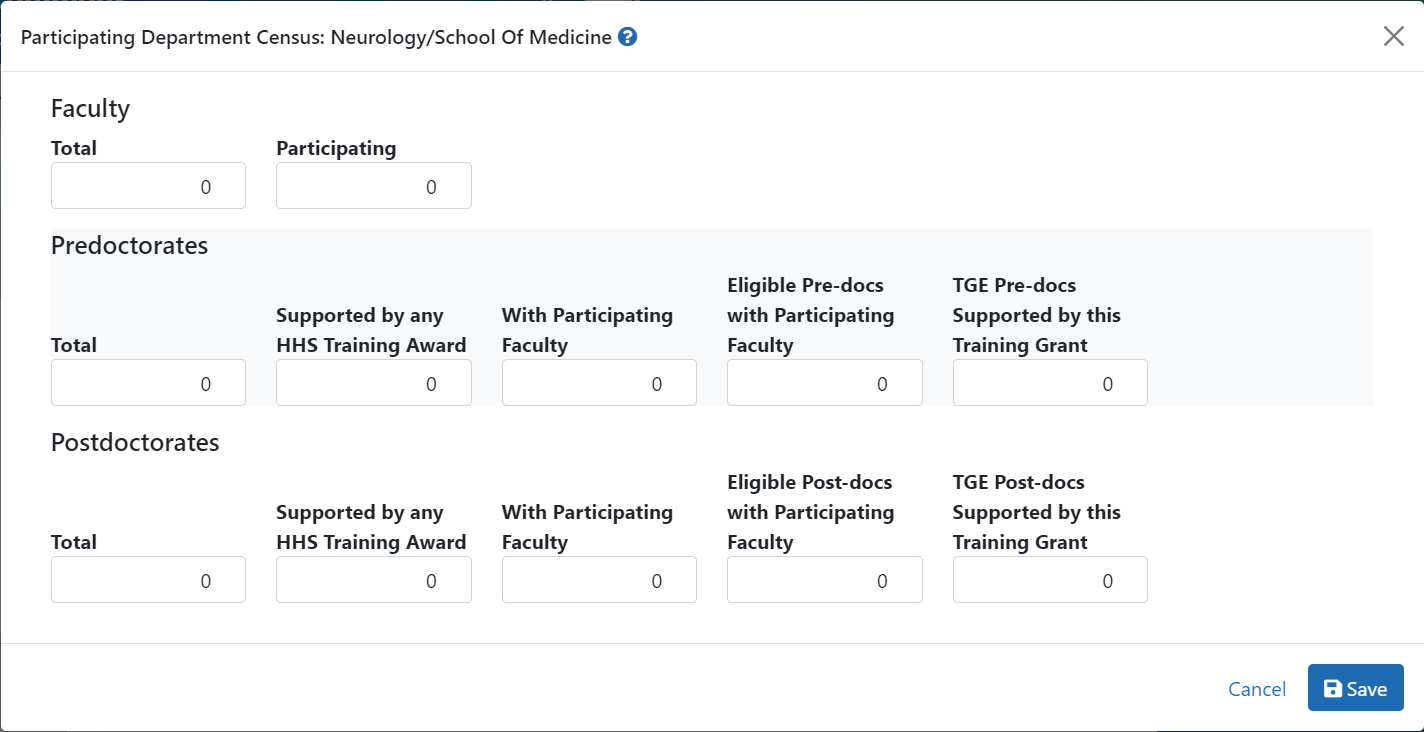
Task: Click Postdoc With Participating Faculty field
Action: point(599,579)
